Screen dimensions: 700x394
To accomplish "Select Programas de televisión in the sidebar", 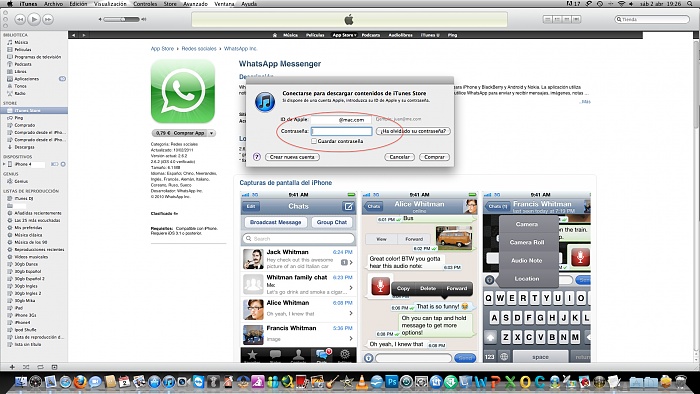I will (x=38, y=57).
